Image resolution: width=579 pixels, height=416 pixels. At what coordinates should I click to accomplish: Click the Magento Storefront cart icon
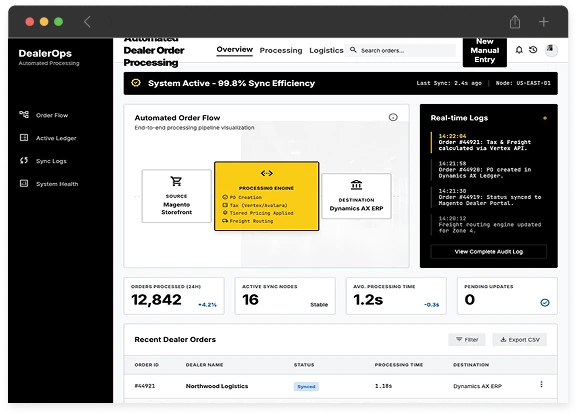point(176,181)
